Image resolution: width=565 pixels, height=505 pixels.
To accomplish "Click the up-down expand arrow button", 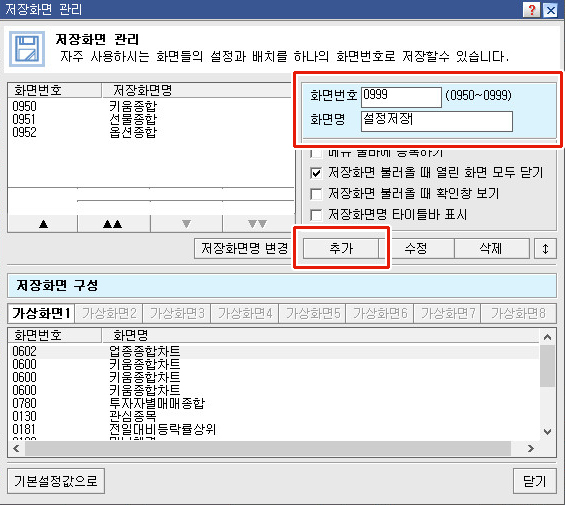I will point(545,248).
